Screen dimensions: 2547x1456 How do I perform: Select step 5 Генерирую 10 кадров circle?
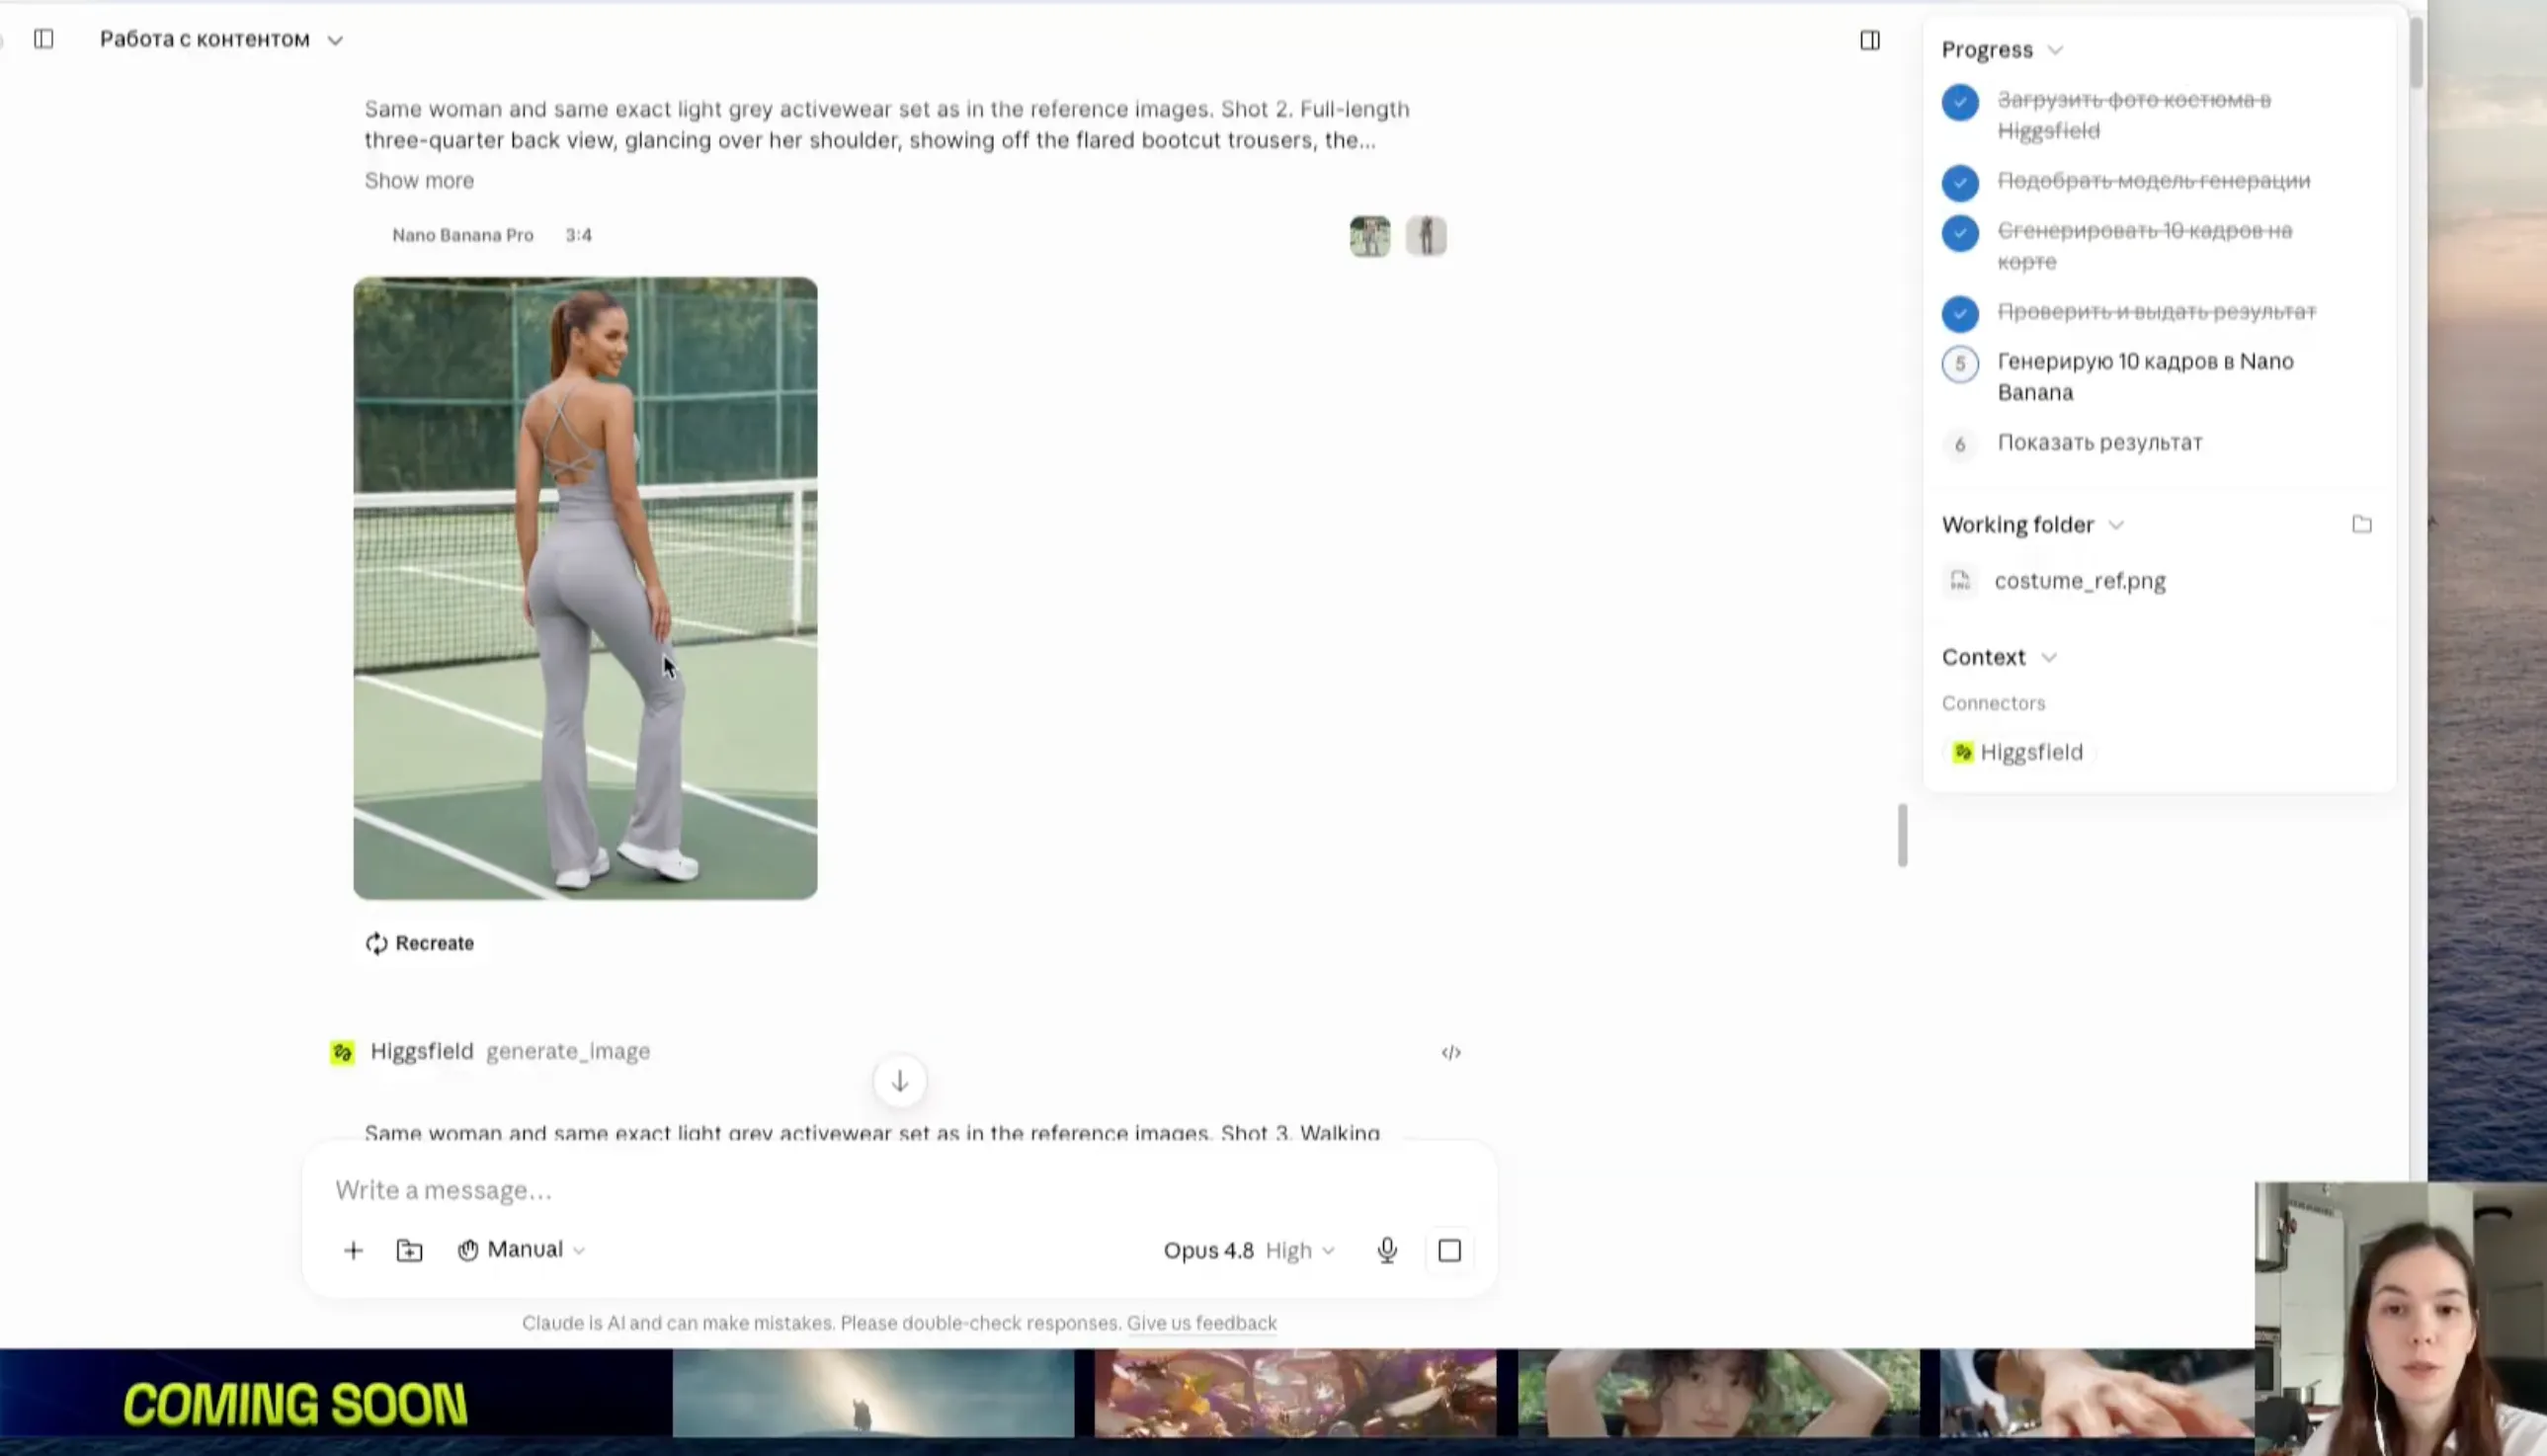click(1959, 364)
